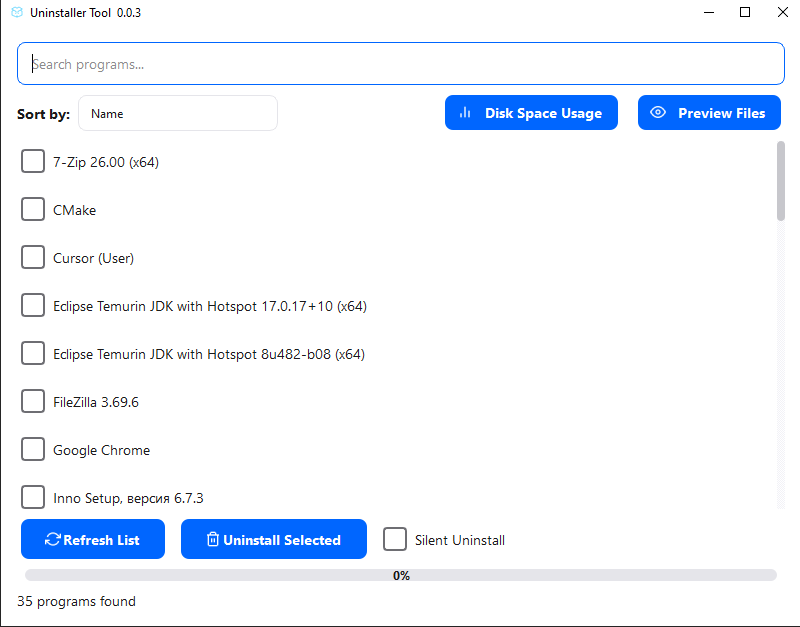
Task: Click Eclipse Temurin JDK 17.0.17+10 (x64) text
Action: pos(210,306)
